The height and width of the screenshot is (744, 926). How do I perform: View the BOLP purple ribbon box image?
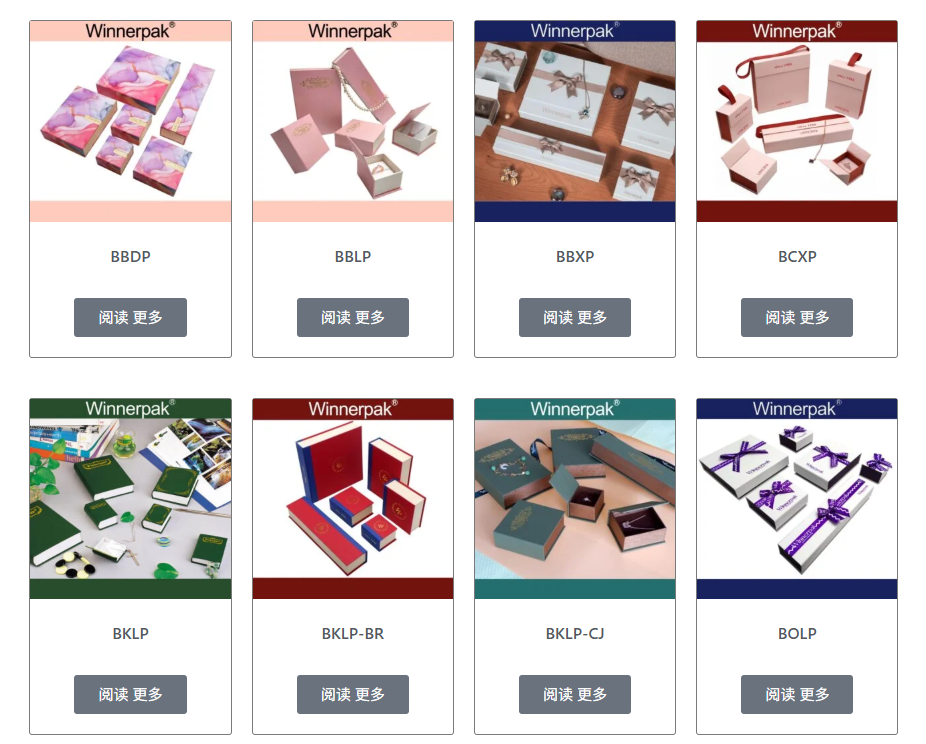[x=797, y=499]
